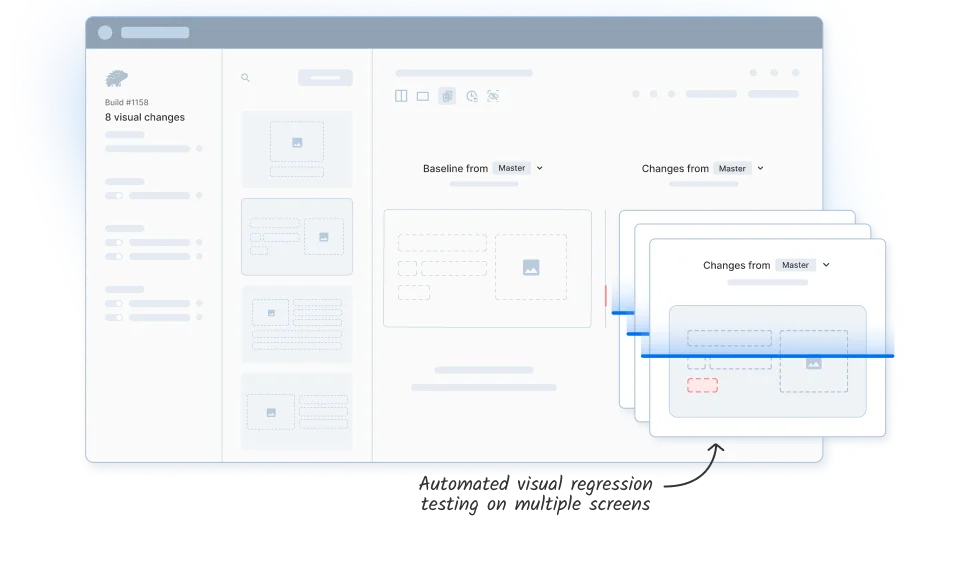980x561 pixels.
Task: Select the highlighted overlay comparison icon
Action: point(447,96)
